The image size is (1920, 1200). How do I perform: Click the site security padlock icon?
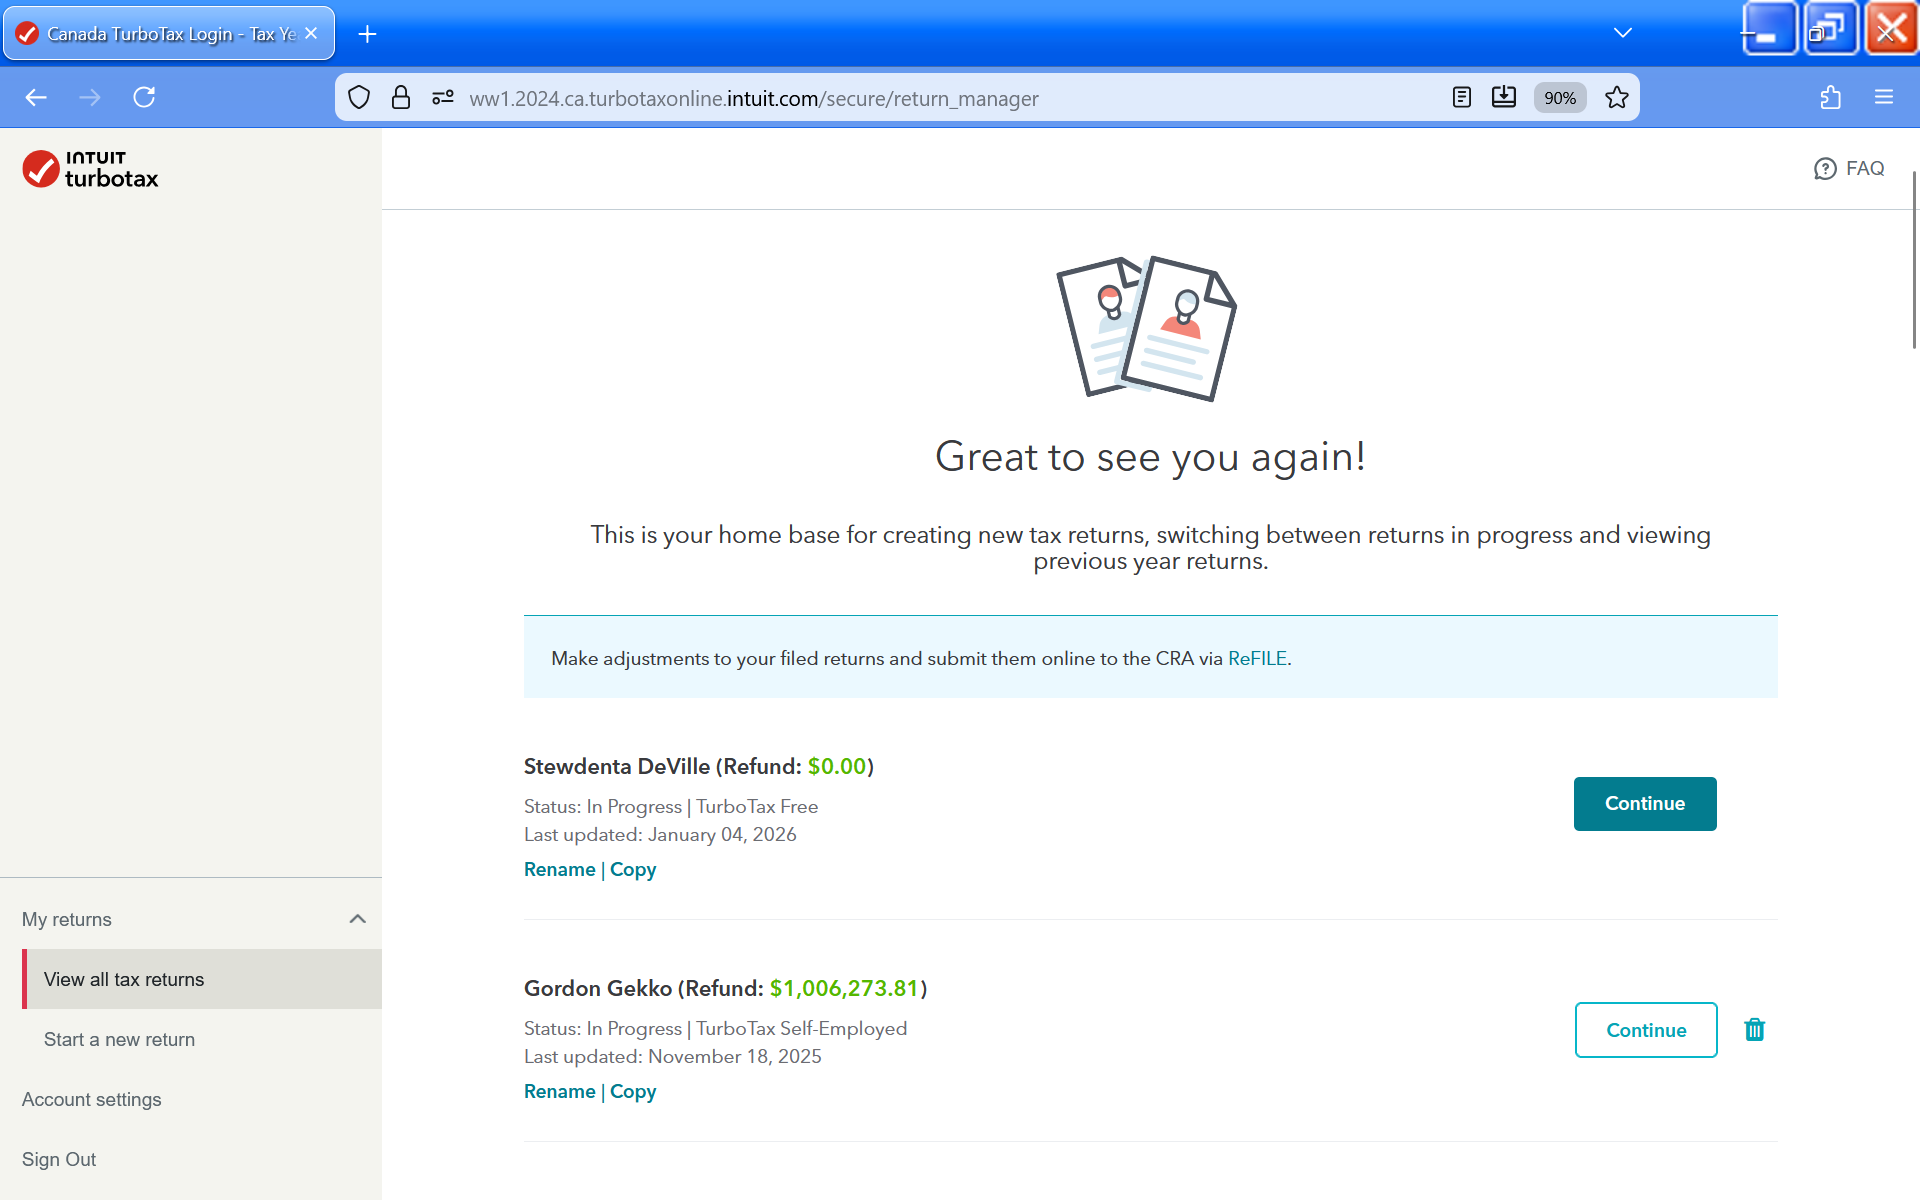click(401, 97)
